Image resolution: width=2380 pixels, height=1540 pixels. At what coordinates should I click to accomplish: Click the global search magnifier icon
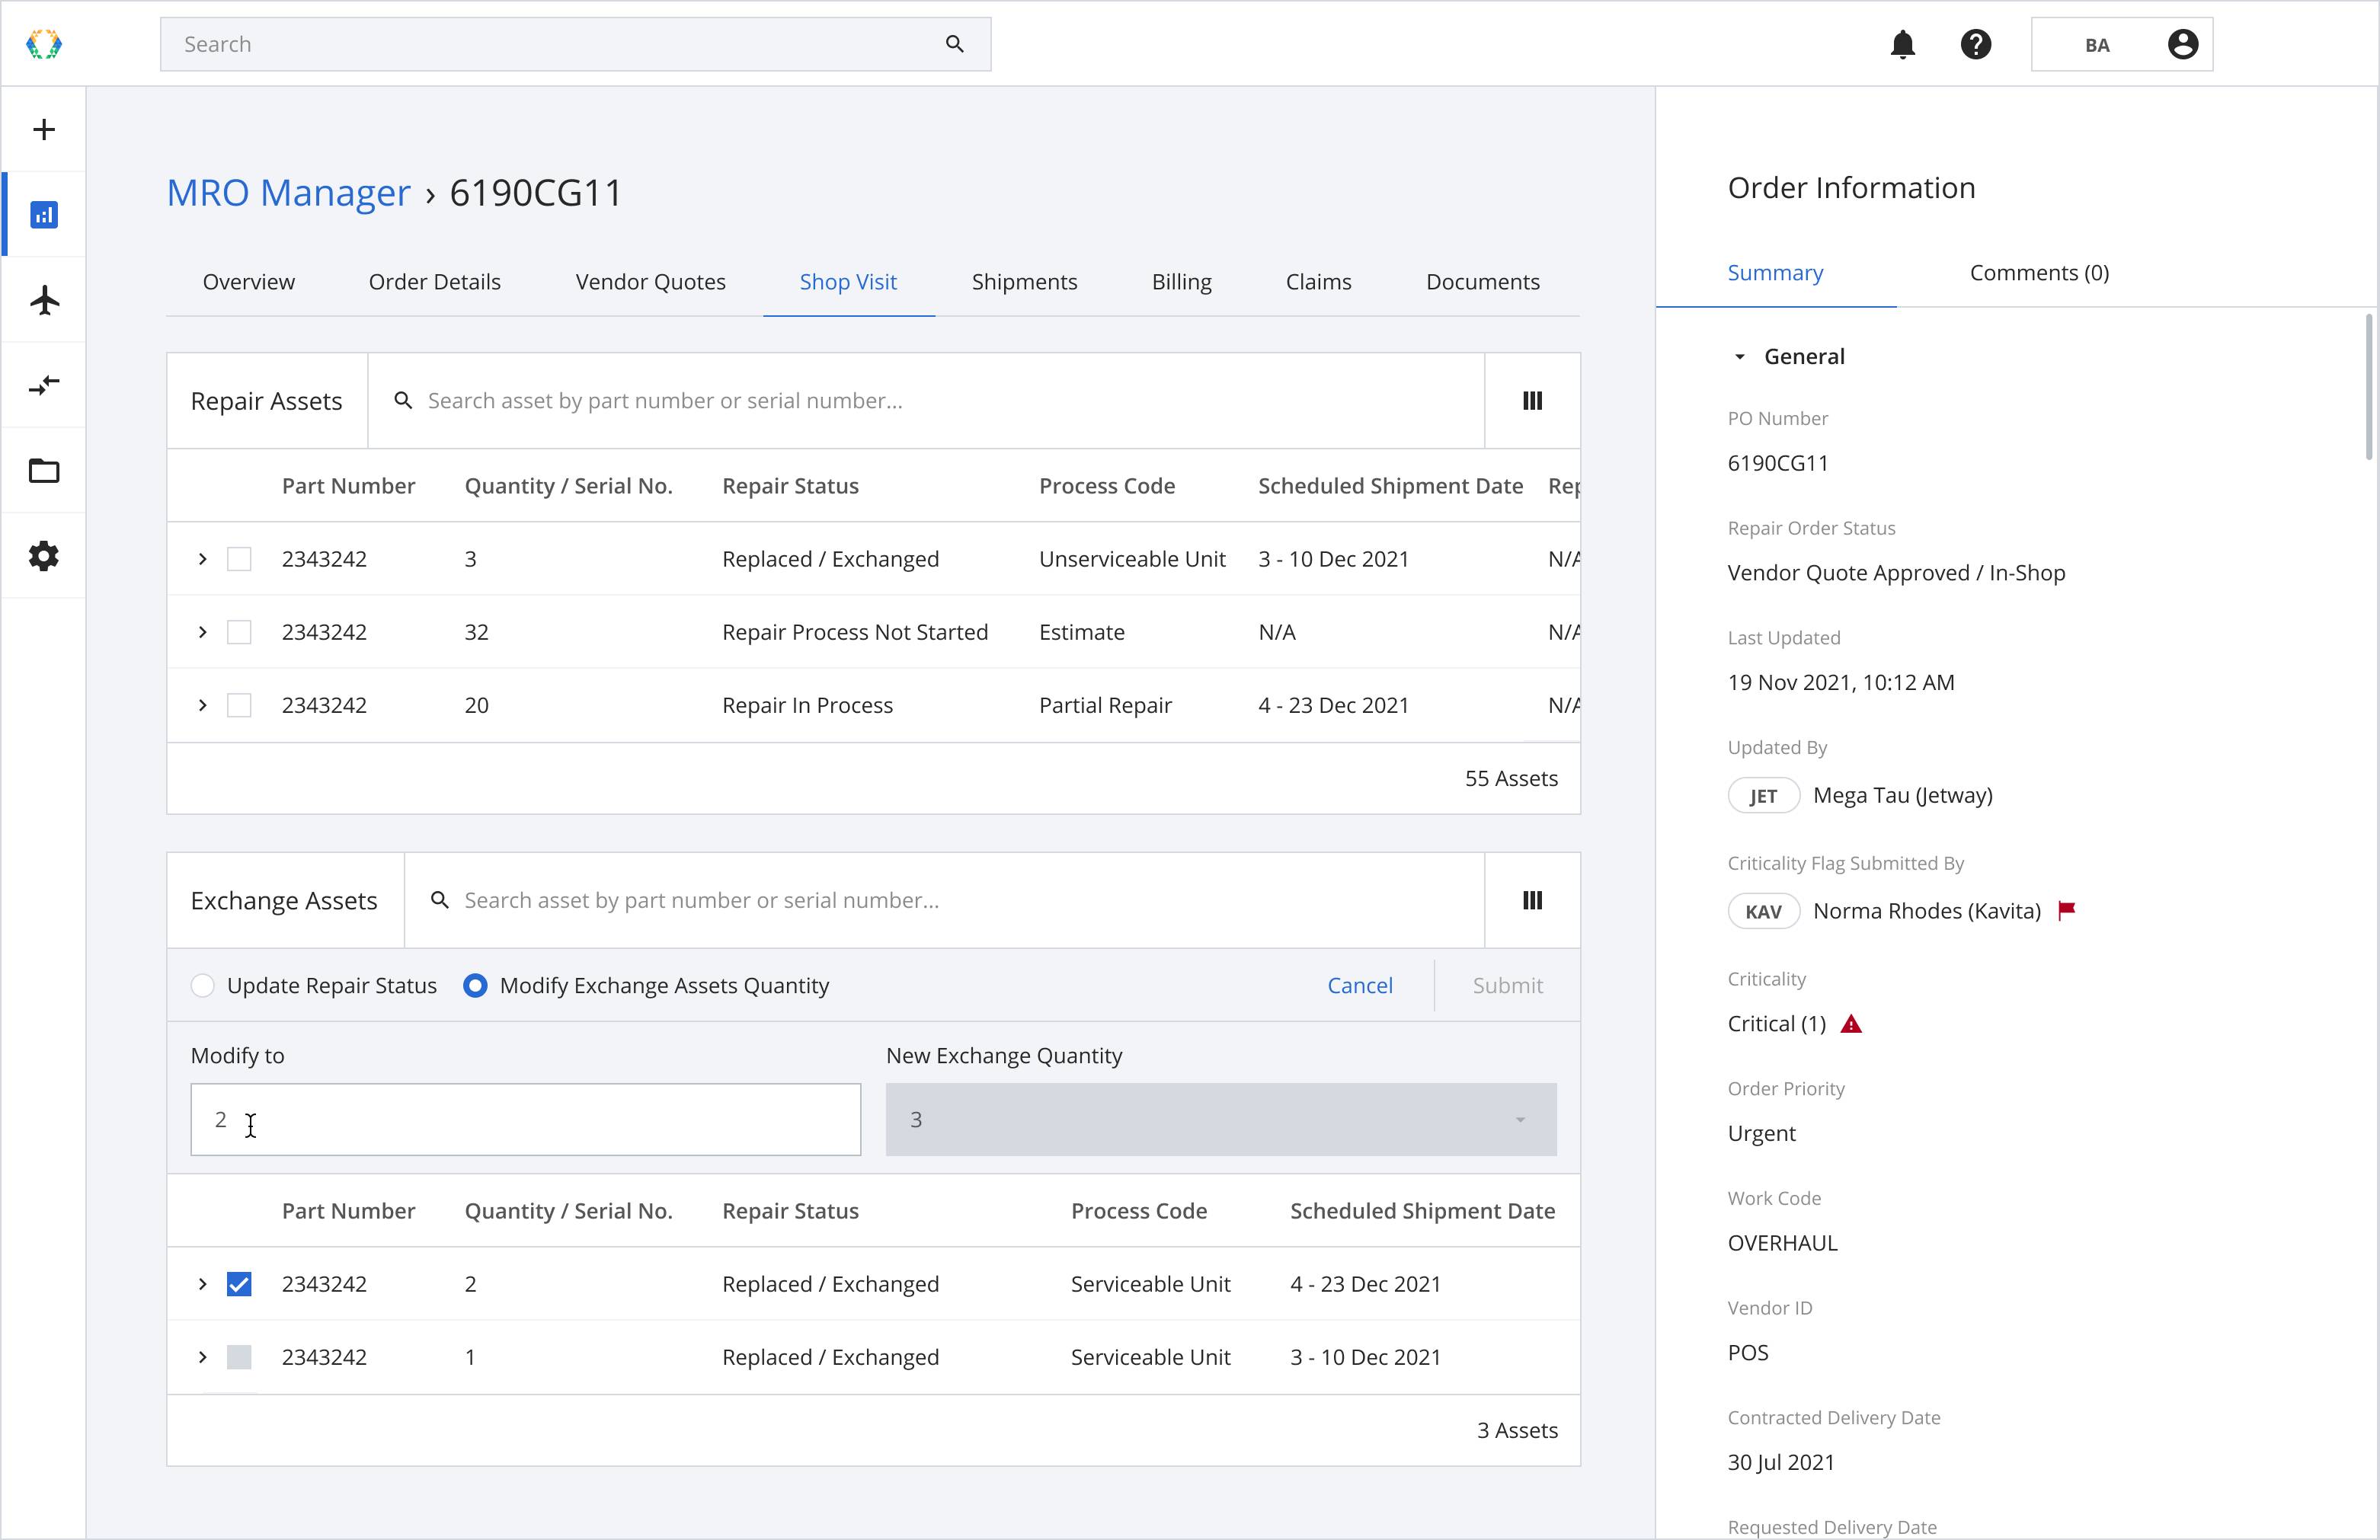[955, 44]
